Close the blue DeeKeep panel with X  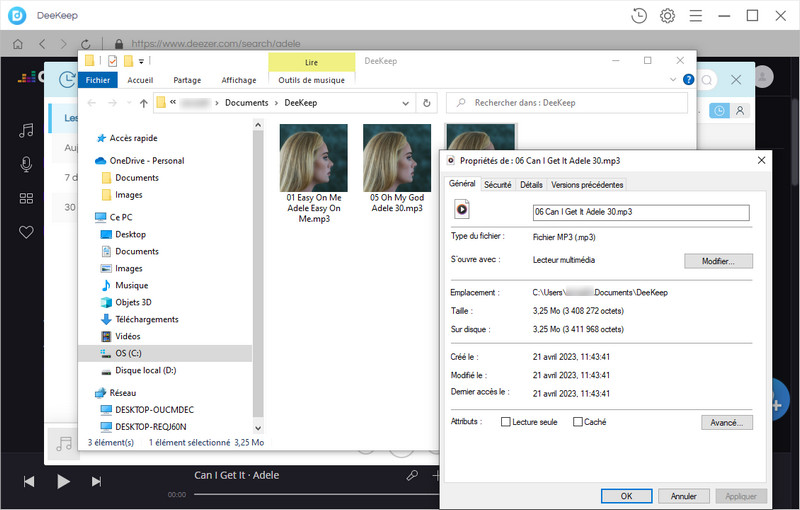[736, 80]
